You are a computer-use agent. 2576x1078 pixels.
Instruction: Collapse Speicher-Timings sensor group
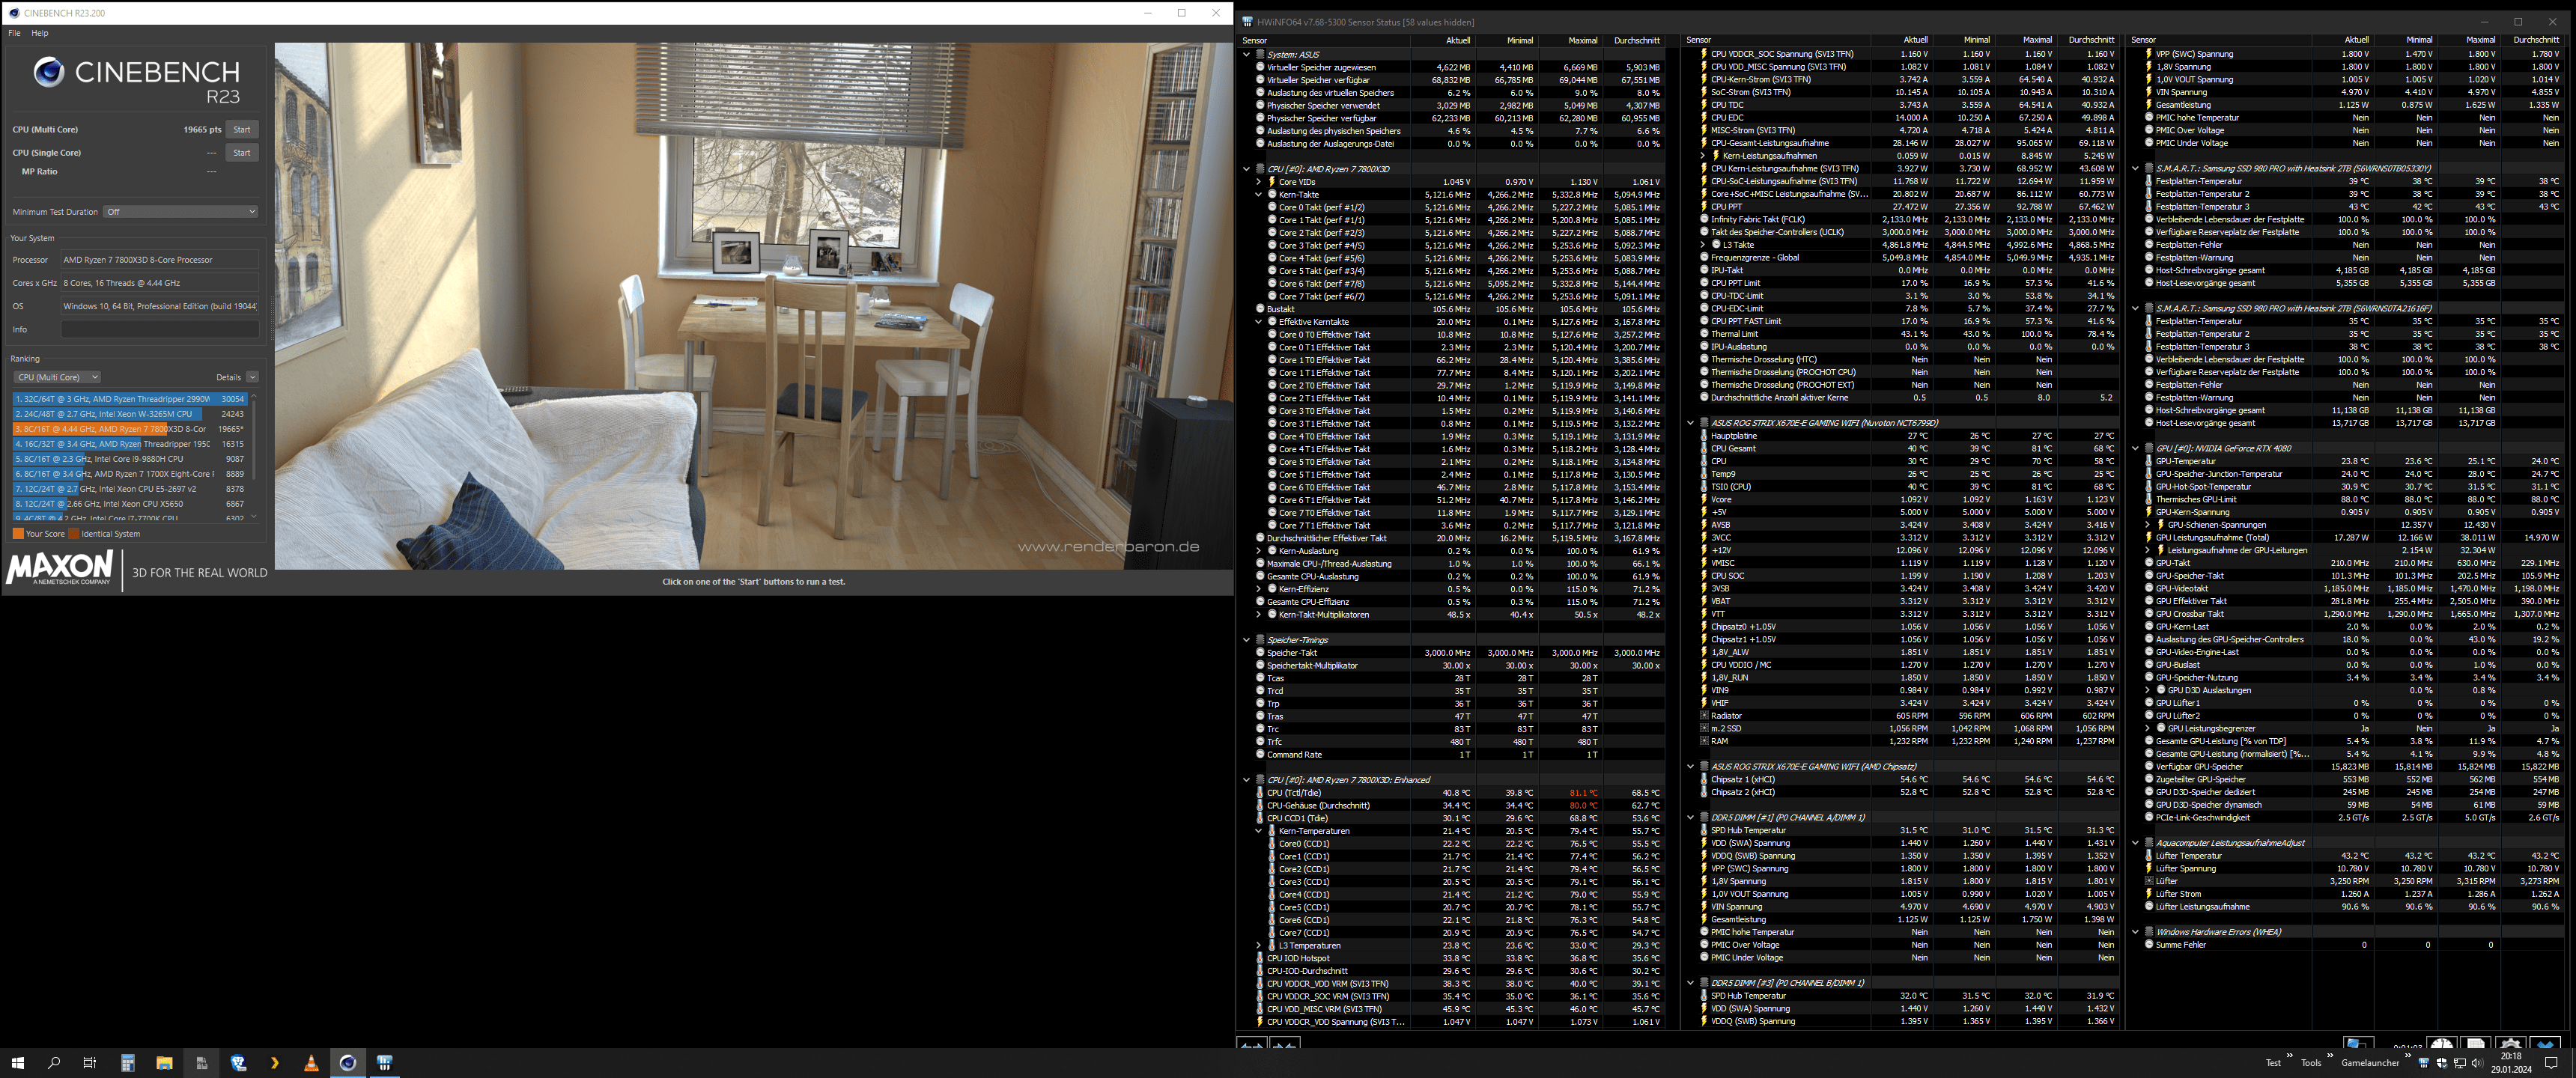coord(1246,640)
